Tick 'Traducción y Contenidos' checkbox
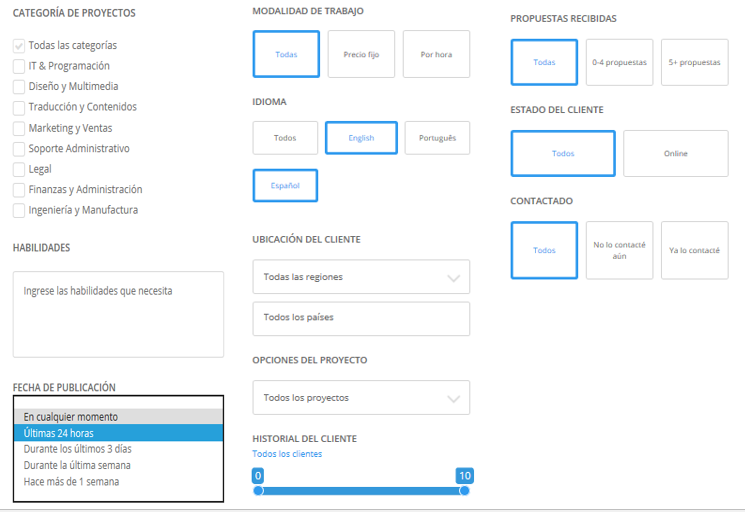 19,107
